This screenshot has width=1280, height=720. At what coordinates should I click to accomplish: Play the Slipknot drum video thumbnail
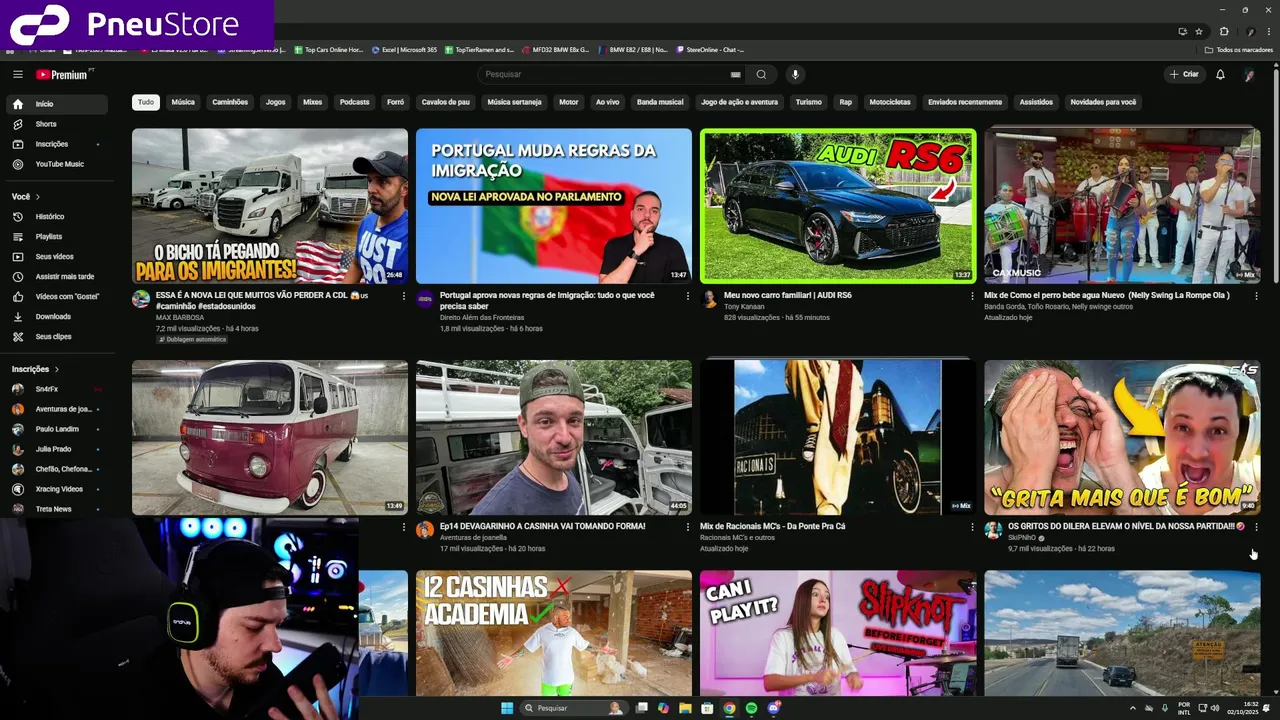pyautogui.click(x=838, y=633)
